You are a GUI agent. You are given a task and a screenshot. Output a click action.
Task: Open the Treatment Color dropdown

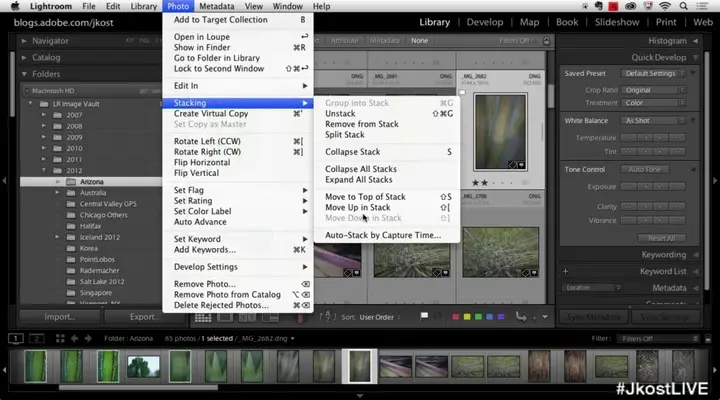coord(651,100)
